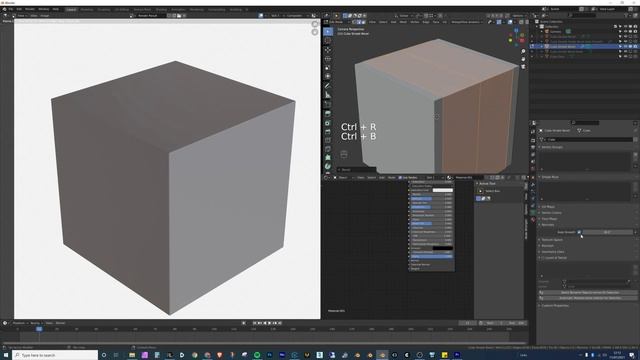Toggle viewport overlays button
This screenshot has height=360, width=640.
point(510,22)
